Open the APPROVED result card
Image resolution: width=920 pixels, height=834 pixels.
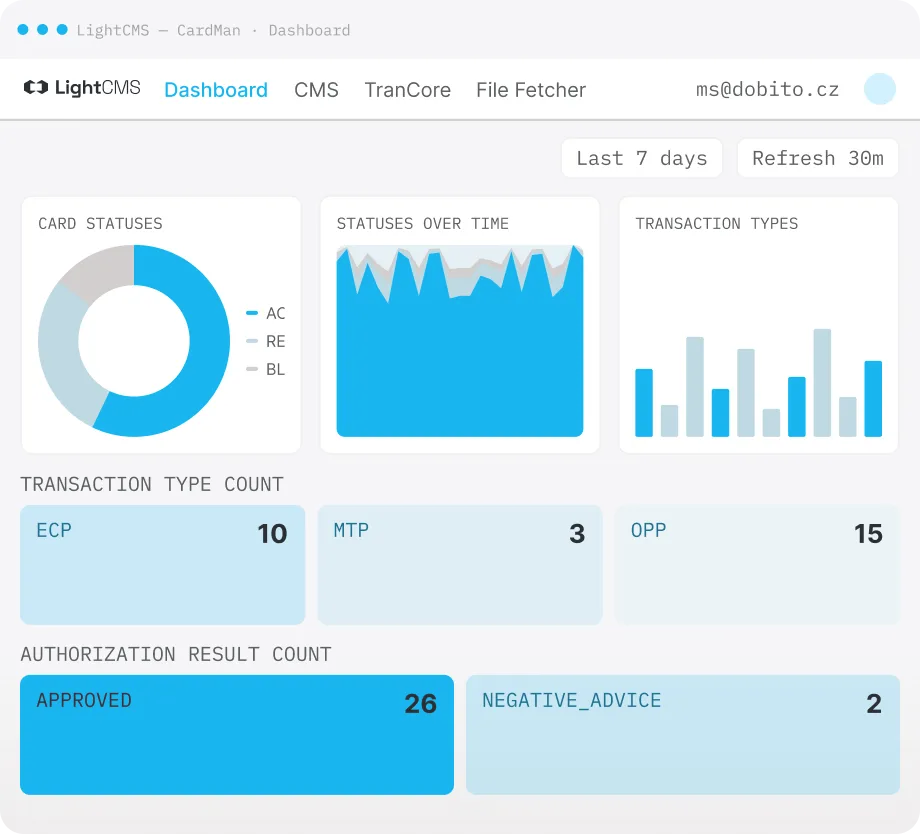237,735
